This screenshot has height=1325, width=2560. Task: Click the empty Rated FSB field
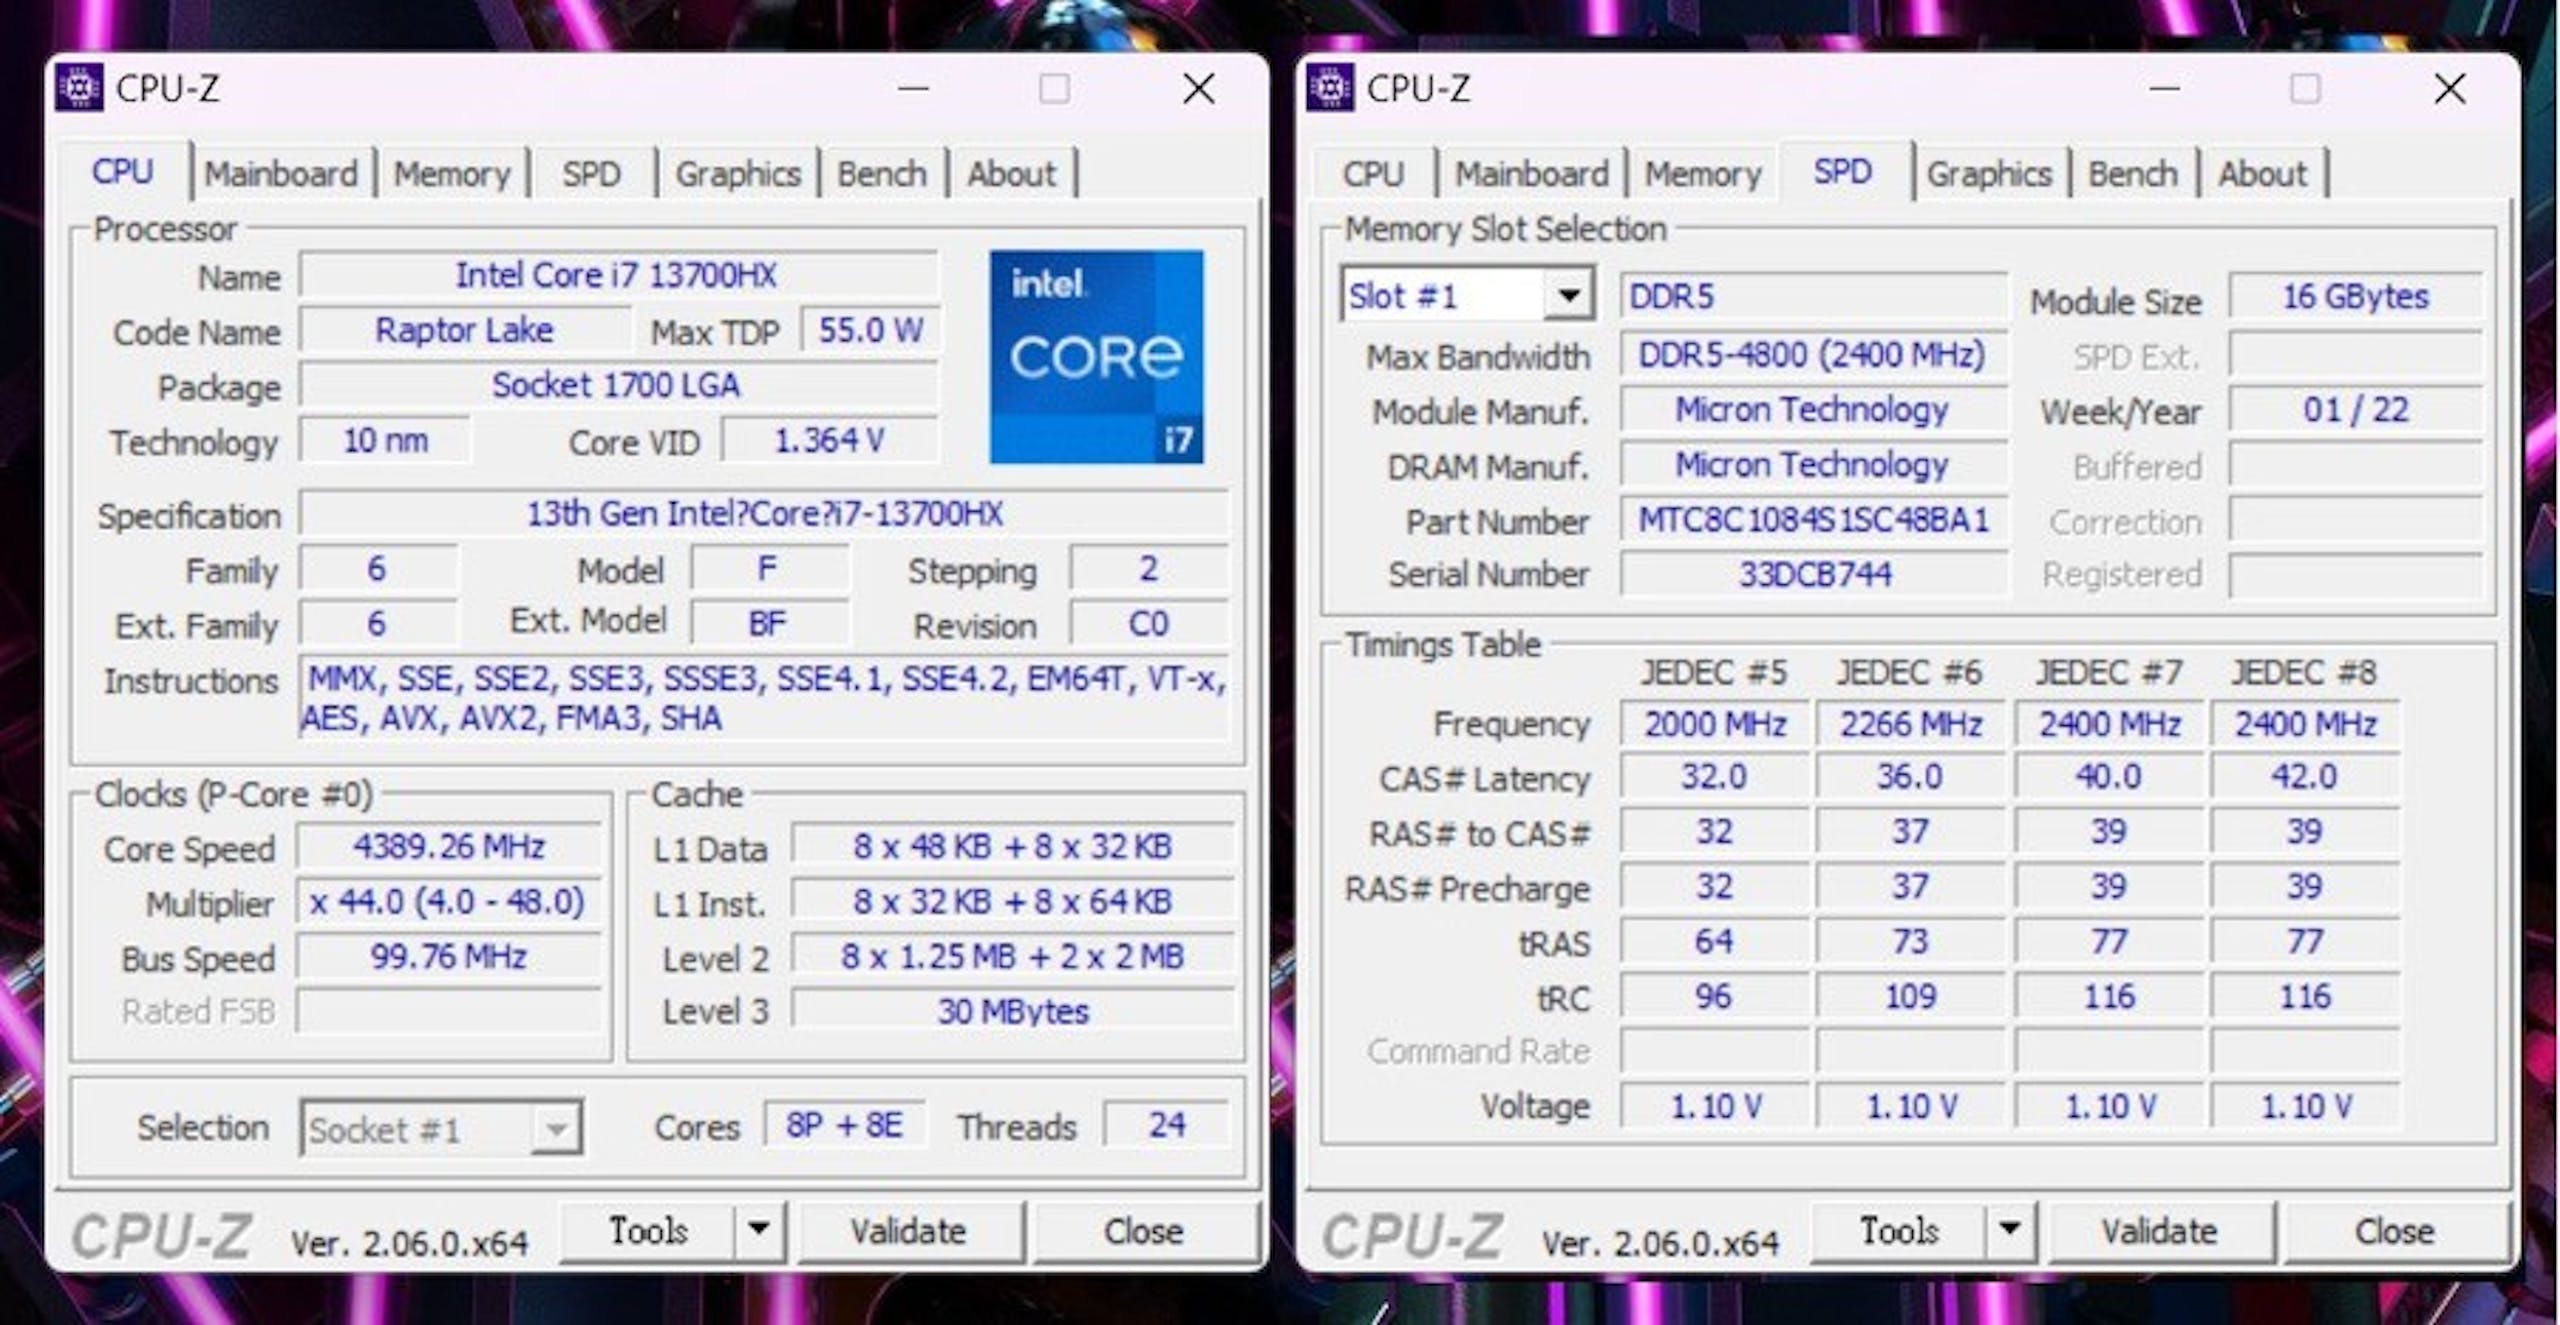click(449, 1011)
